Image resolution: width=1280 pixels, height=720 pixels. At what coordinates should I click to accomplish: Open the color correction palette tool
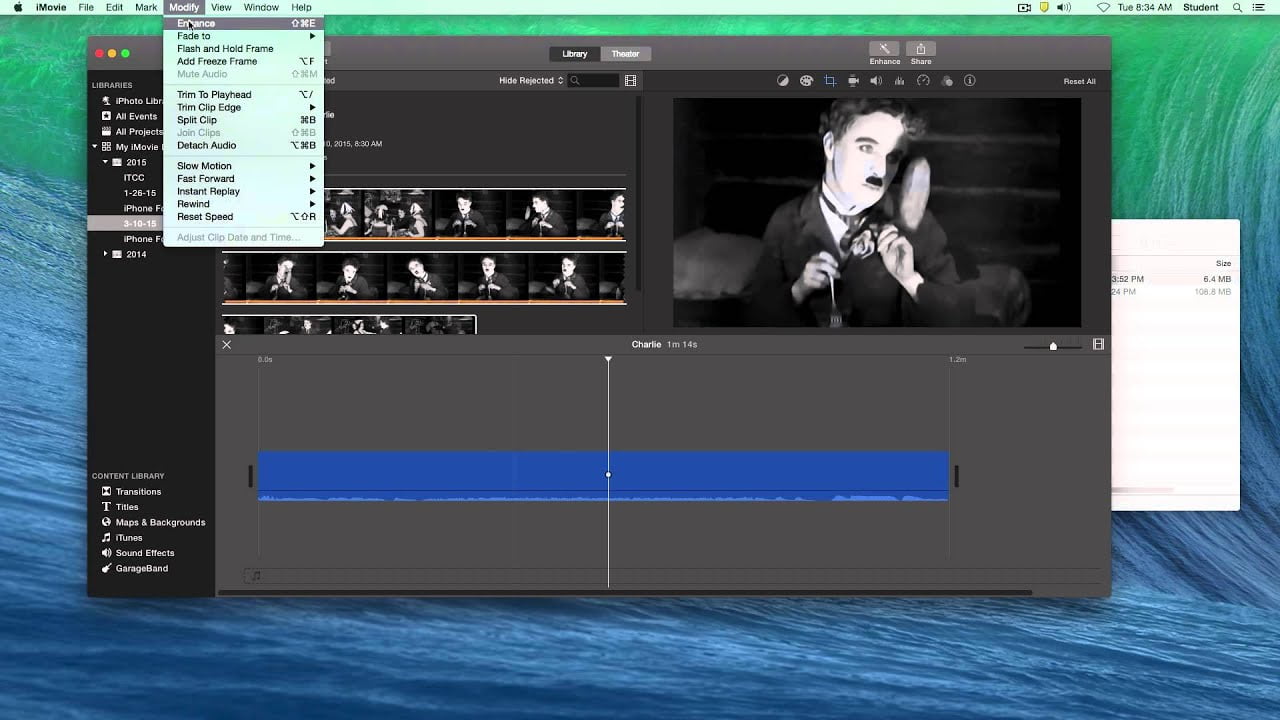(806, 81)
